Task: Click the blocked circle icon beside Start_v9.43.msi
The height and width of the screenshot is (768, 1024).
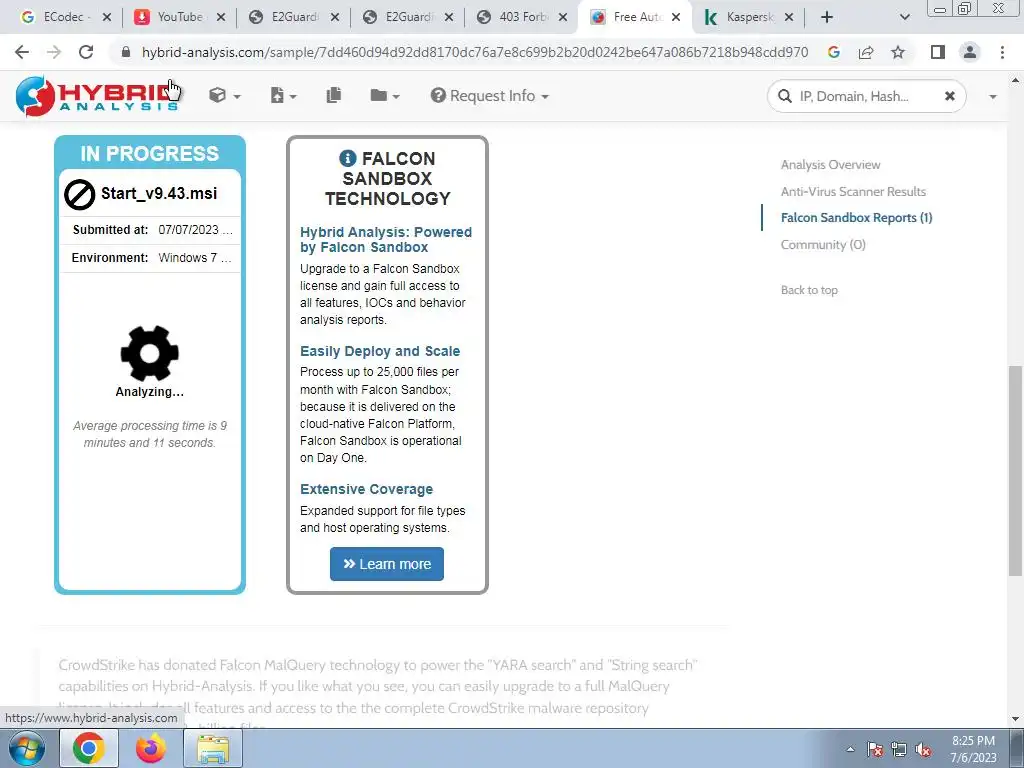Action: click(80, 195)
